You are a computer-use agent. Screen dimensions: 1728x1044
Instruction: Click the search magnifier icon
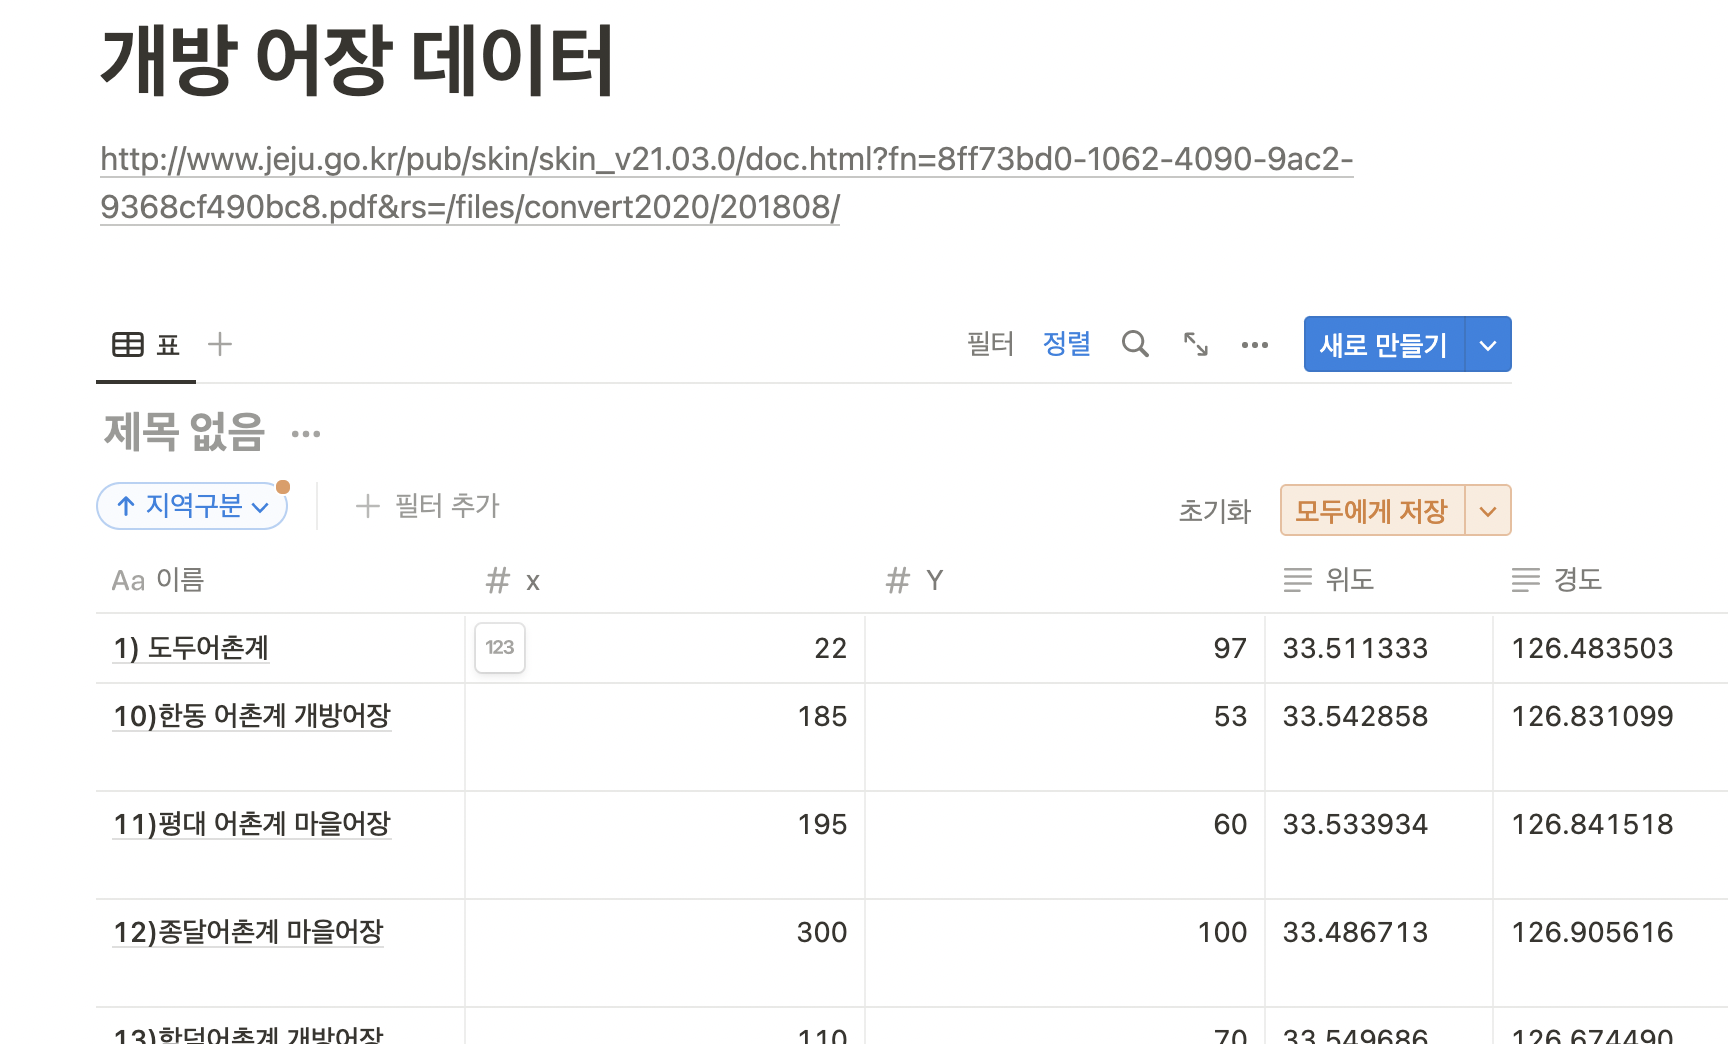(1135, 344)
